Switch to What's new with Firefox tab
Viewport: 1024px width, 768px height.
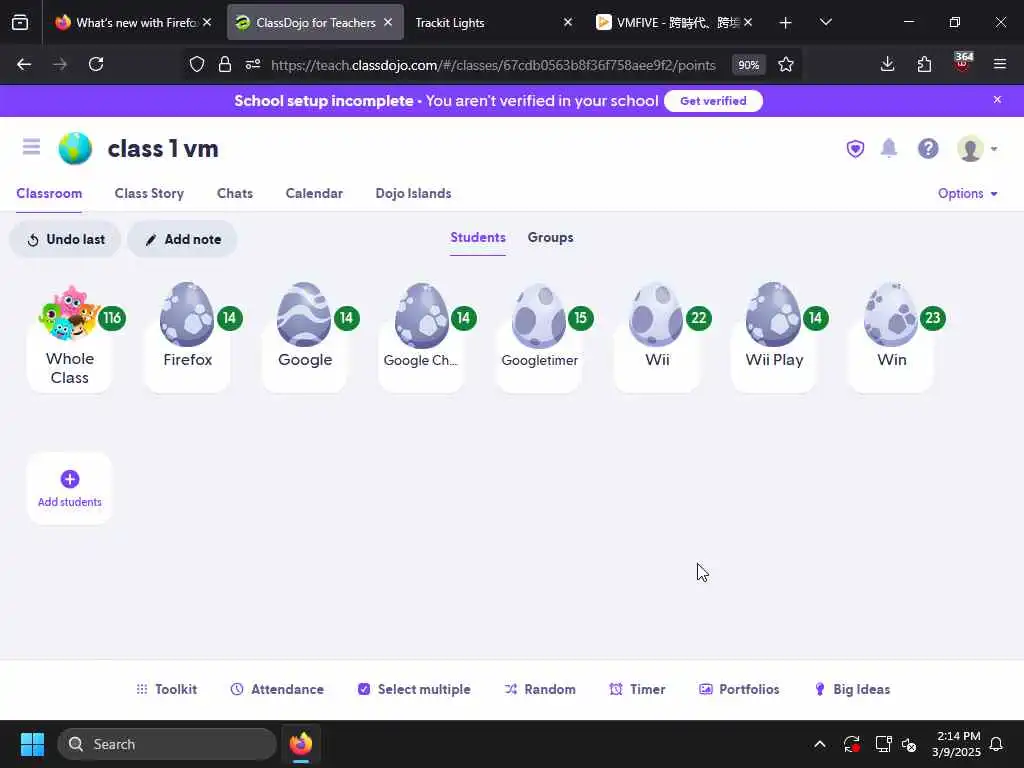click(x=133, y=23)
